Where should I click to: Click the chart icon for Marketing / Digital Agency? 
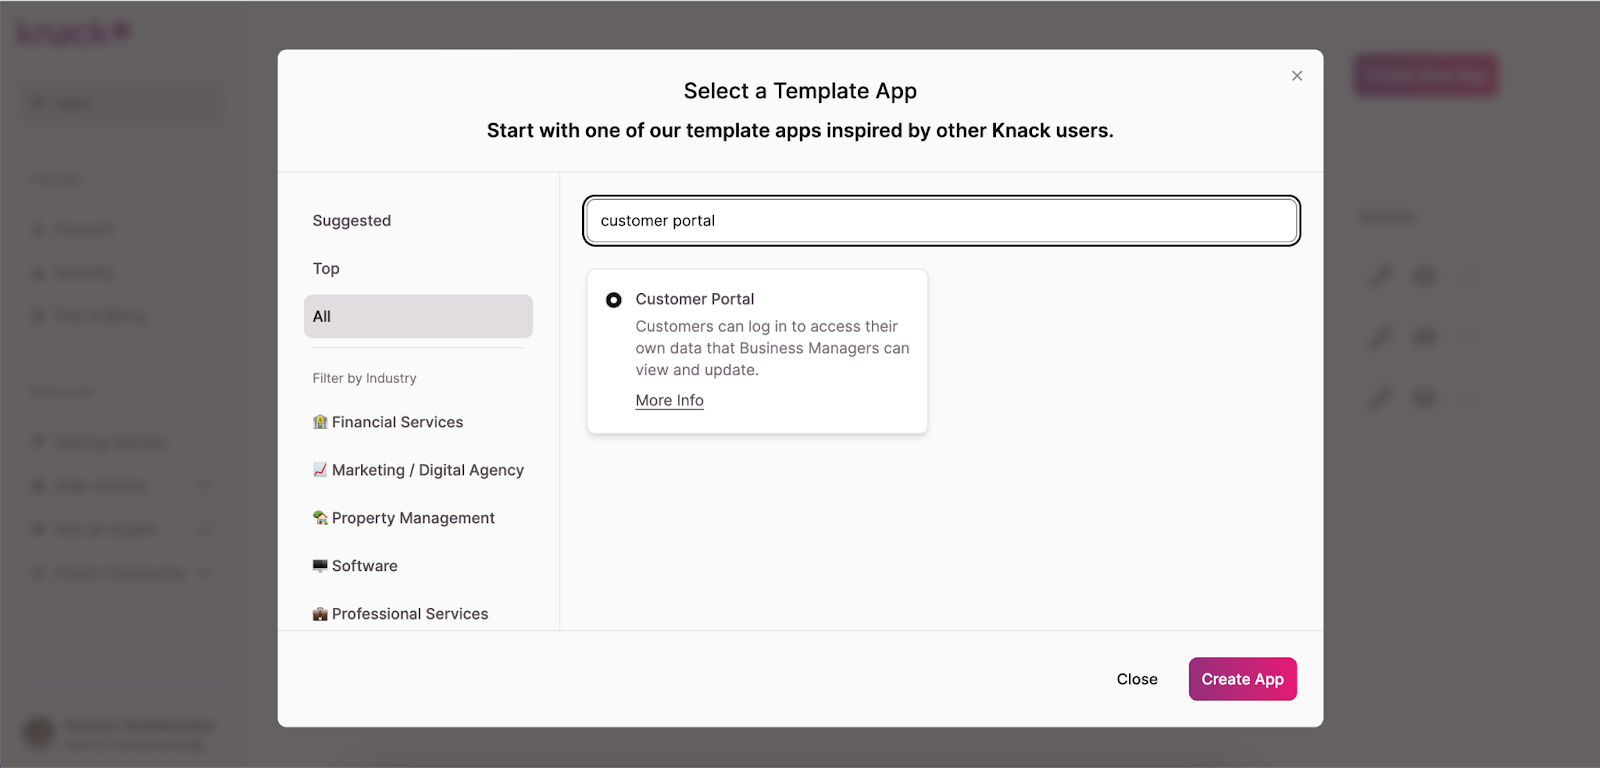(320, 470)
